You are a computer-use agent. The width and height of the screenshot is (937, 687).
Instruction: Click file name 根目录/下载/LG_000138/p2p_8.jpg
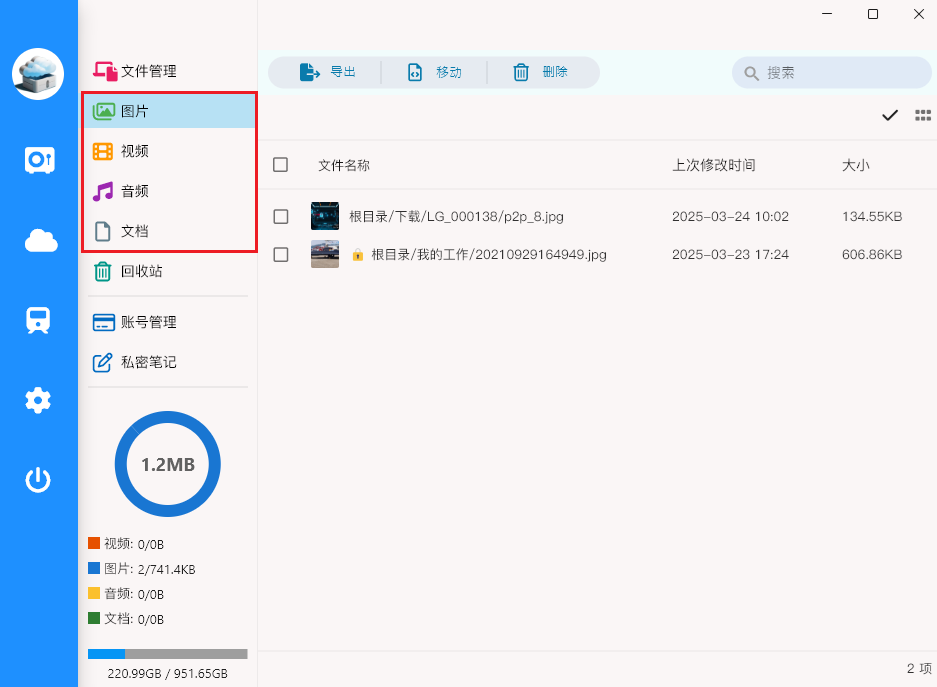[x=457, y=216]
